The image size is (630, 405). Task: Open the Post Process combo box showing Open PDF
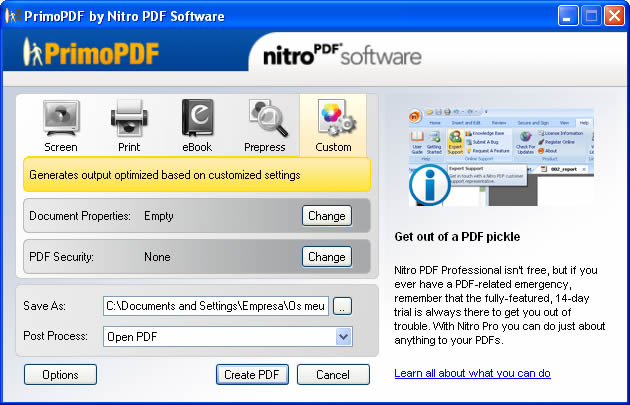[x=228, y=337]
